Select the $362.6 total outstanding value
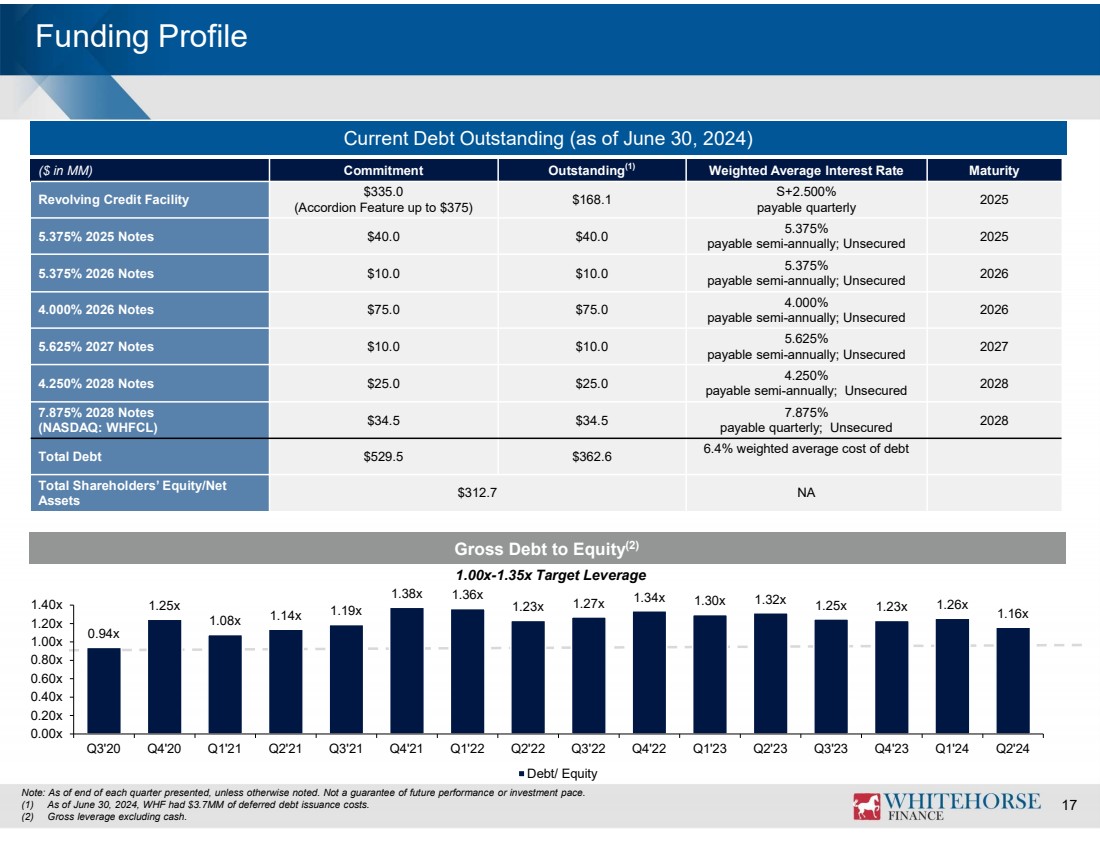The width and height of the screenshot is (1100, 849). coord(593,456)
